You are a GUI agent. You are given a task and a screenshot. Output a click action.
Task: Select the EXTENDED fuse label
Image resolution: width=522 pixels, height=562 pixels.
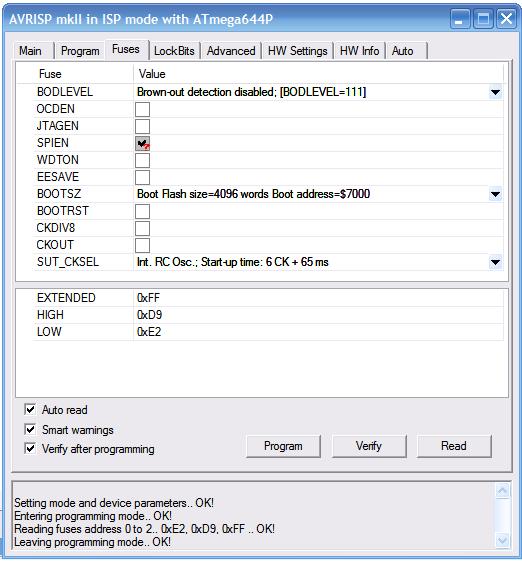(x=66, y=298)
